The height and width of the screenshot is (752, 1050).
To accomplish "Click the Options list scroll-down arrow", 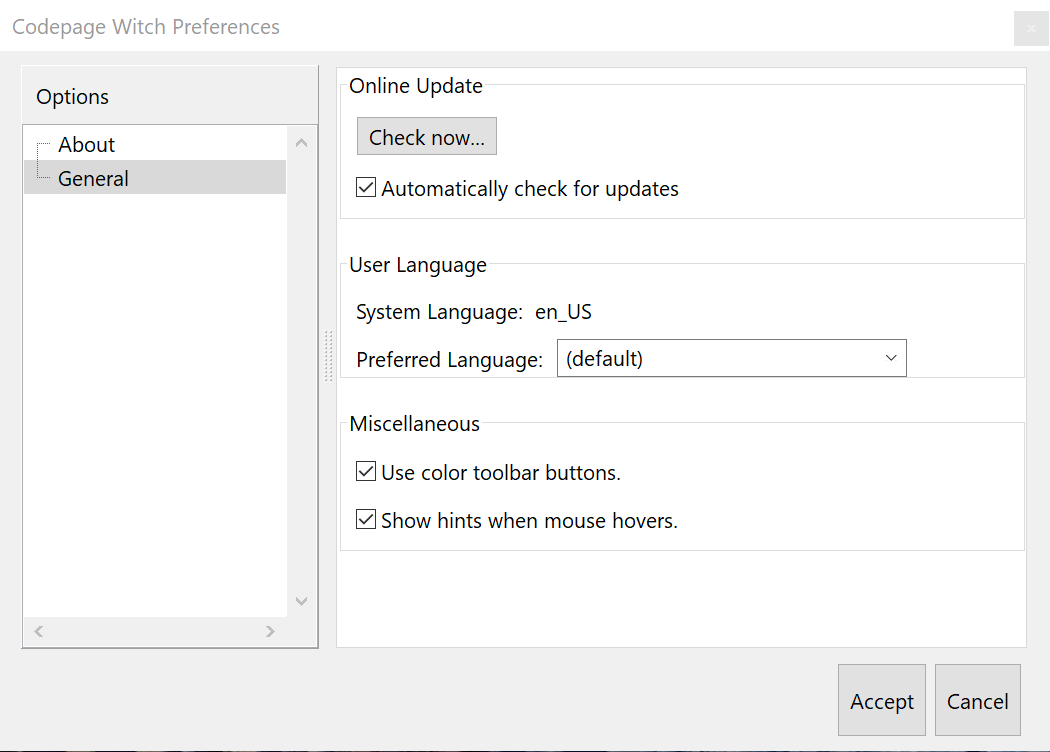I will [x=302, y=601].
